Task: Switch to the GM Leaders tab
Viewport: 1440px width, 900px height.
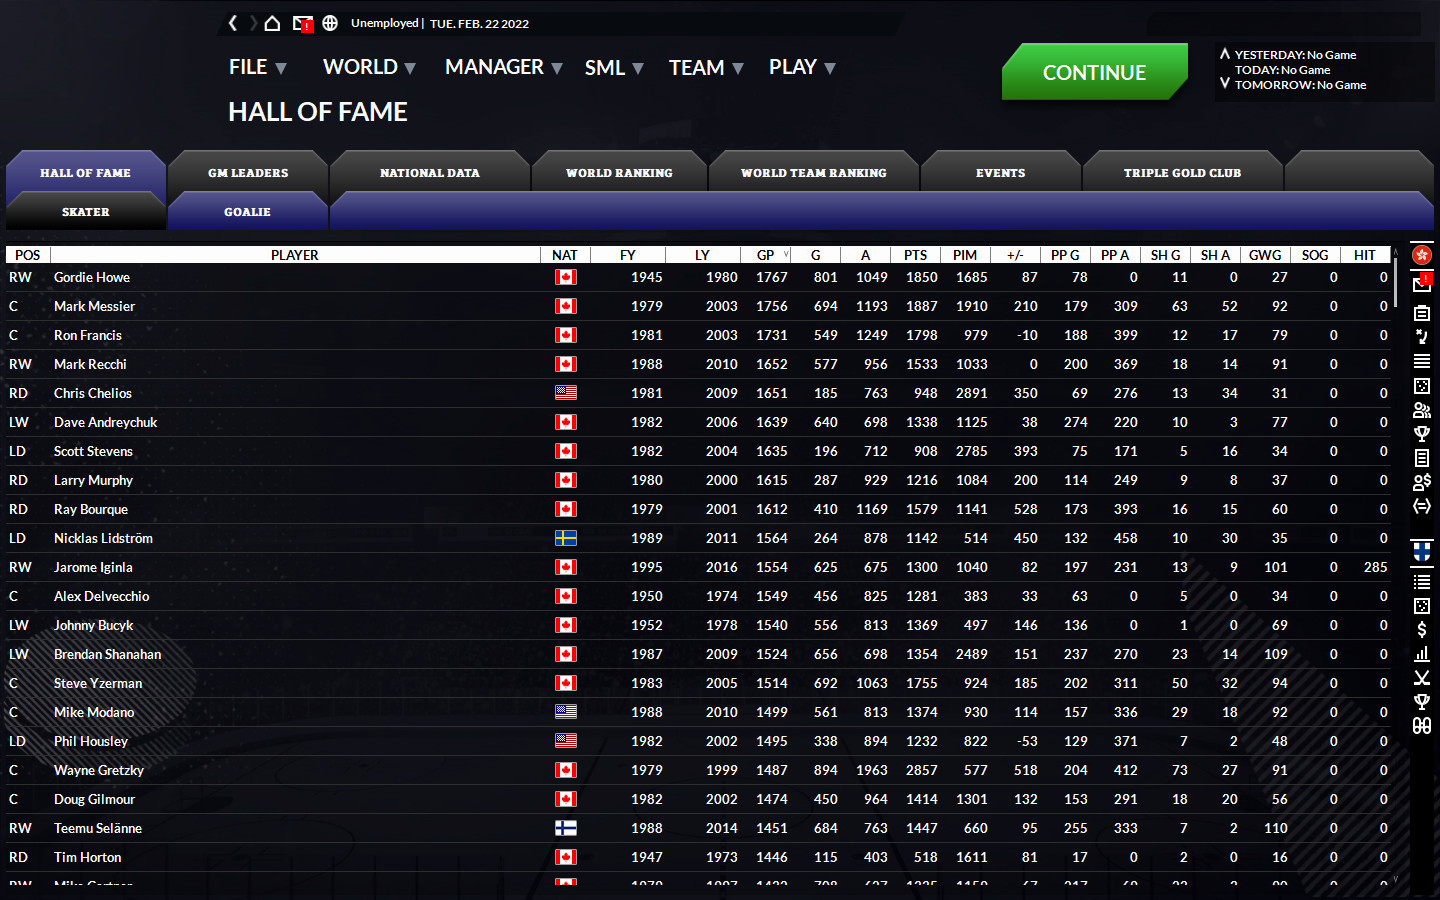Action: point(248,173)
